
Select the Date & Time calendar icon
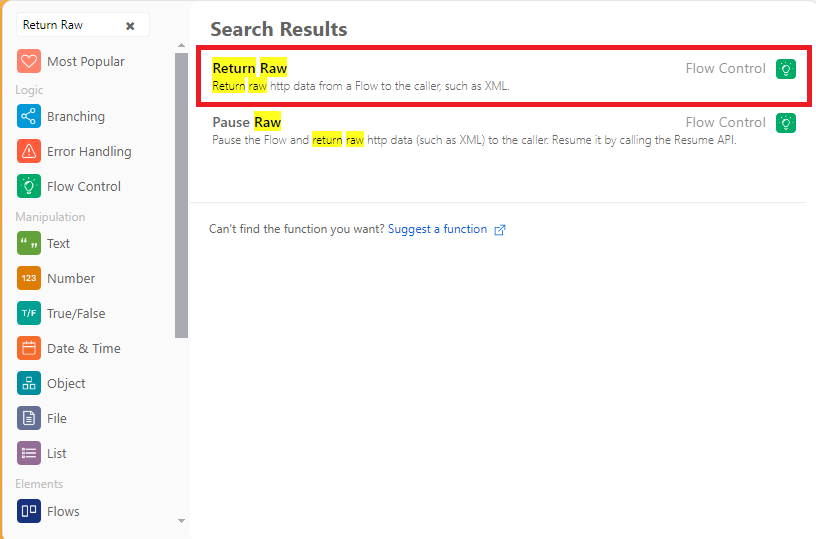point(29,348)
